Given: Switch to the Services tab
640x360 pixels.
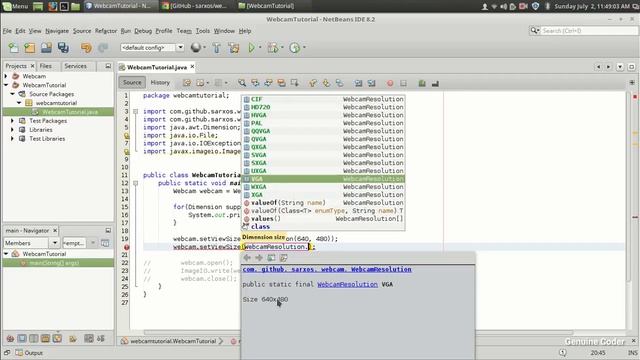Looking at the screenshot, I should tap(76, 66).
